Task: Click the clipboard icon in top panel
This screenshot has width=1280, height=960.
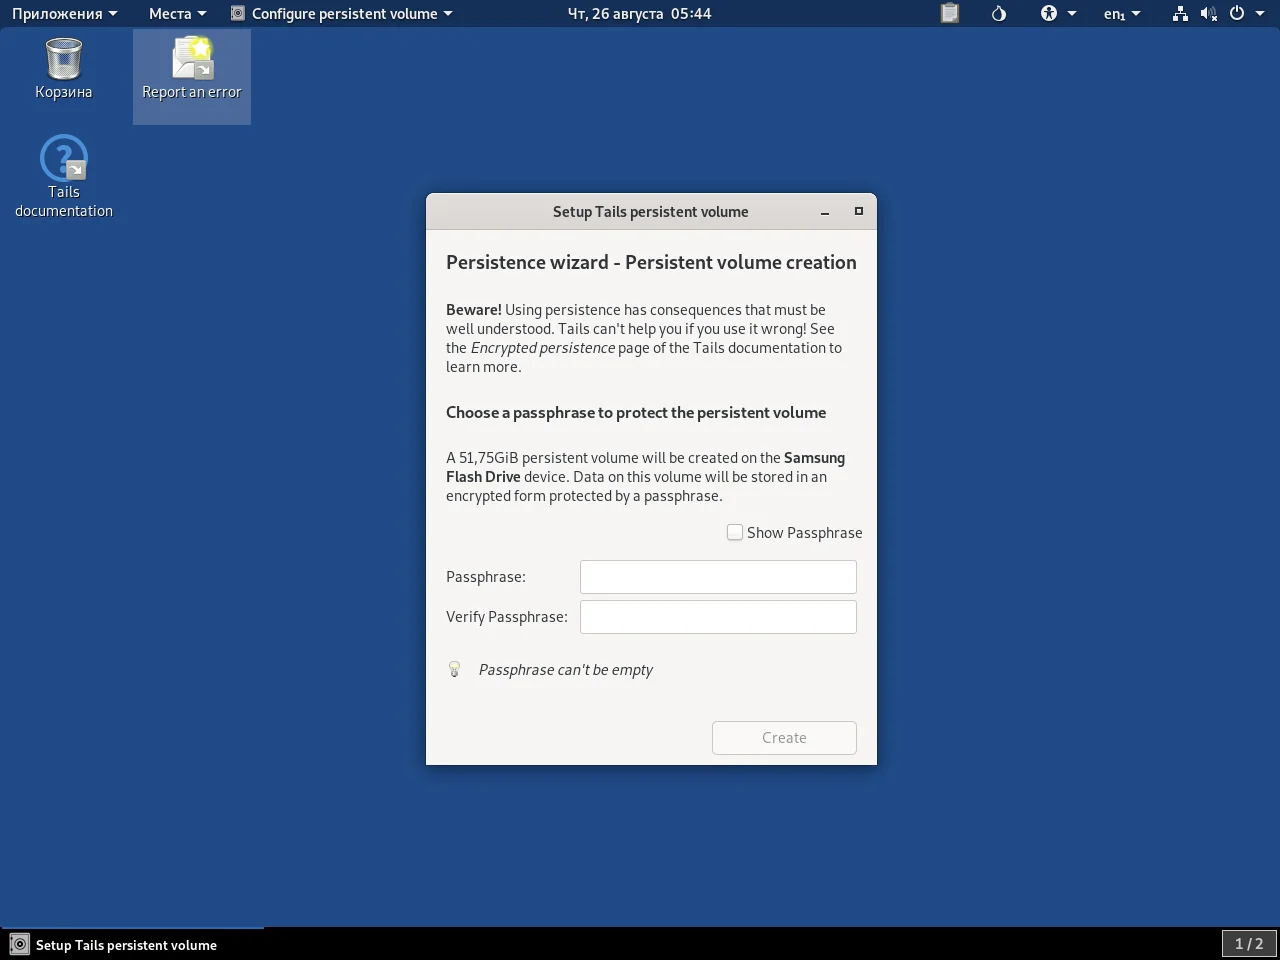Action: [950, 13]
